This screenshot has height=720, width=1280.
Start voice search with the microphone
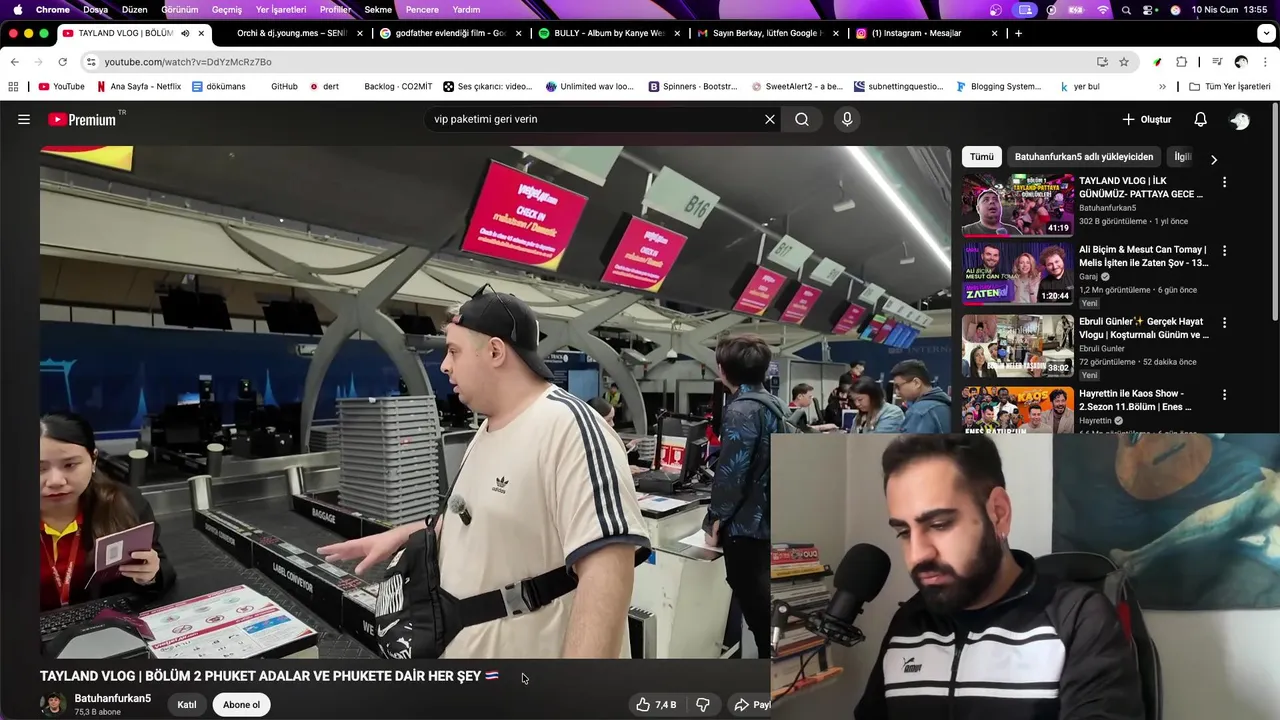click(847, 119)
